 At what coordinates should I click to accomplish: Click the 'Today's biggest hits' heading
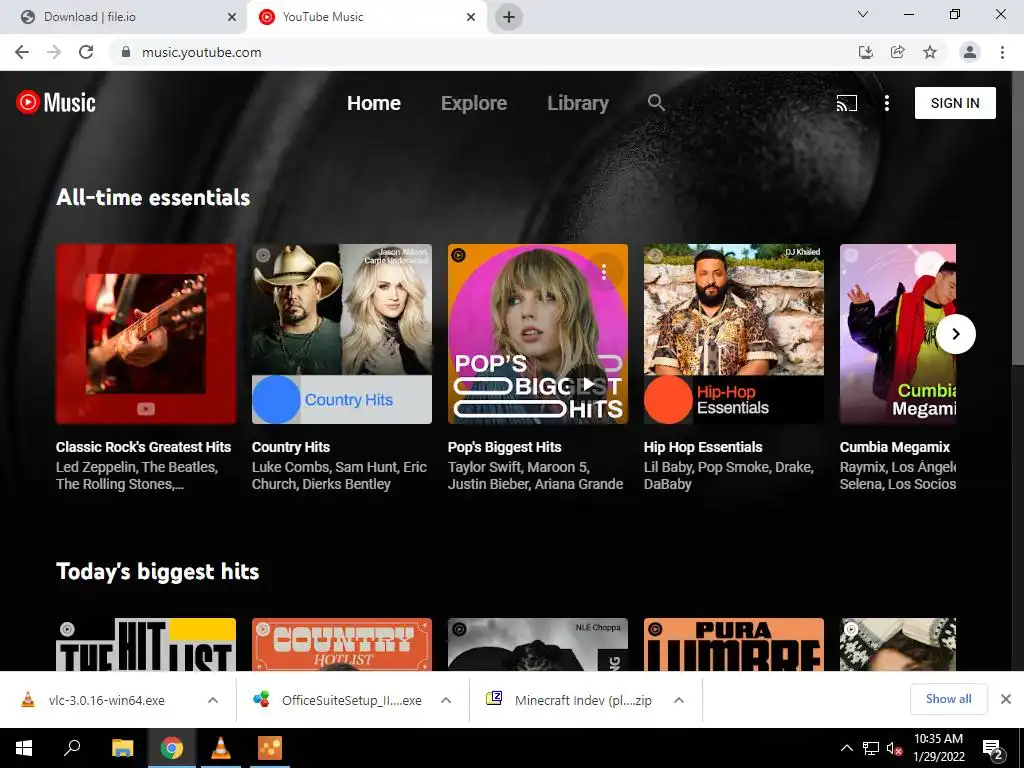pos(157,571)
